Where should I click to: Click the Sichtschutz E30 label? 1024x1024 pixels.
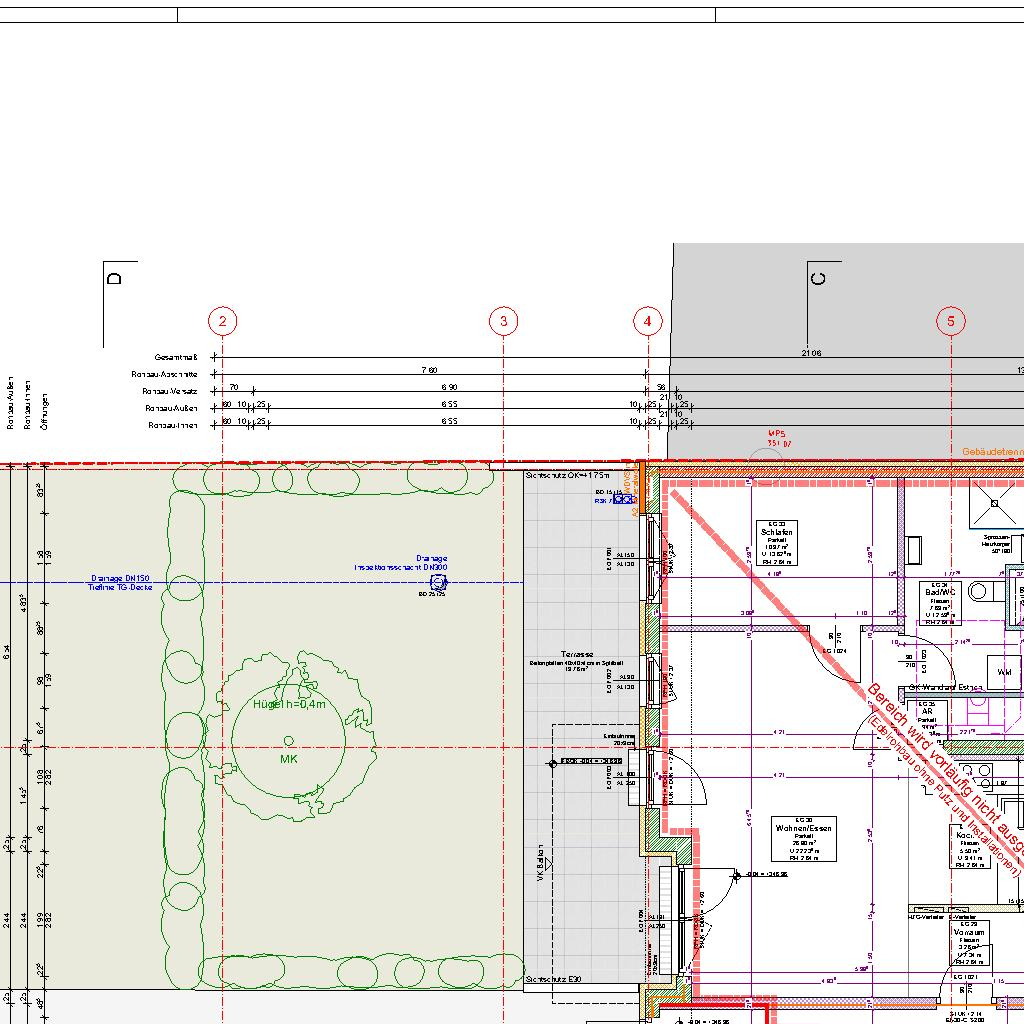pos(553,979)
